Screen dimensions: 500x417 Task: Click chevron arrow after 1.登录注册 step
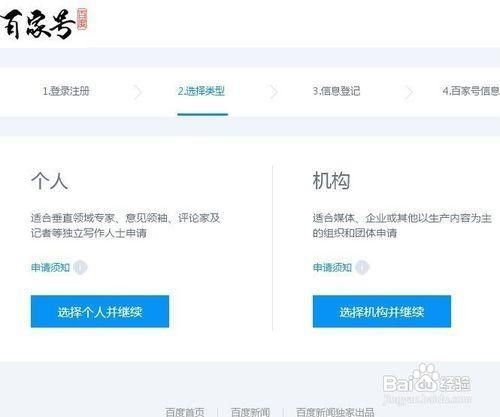138,92
